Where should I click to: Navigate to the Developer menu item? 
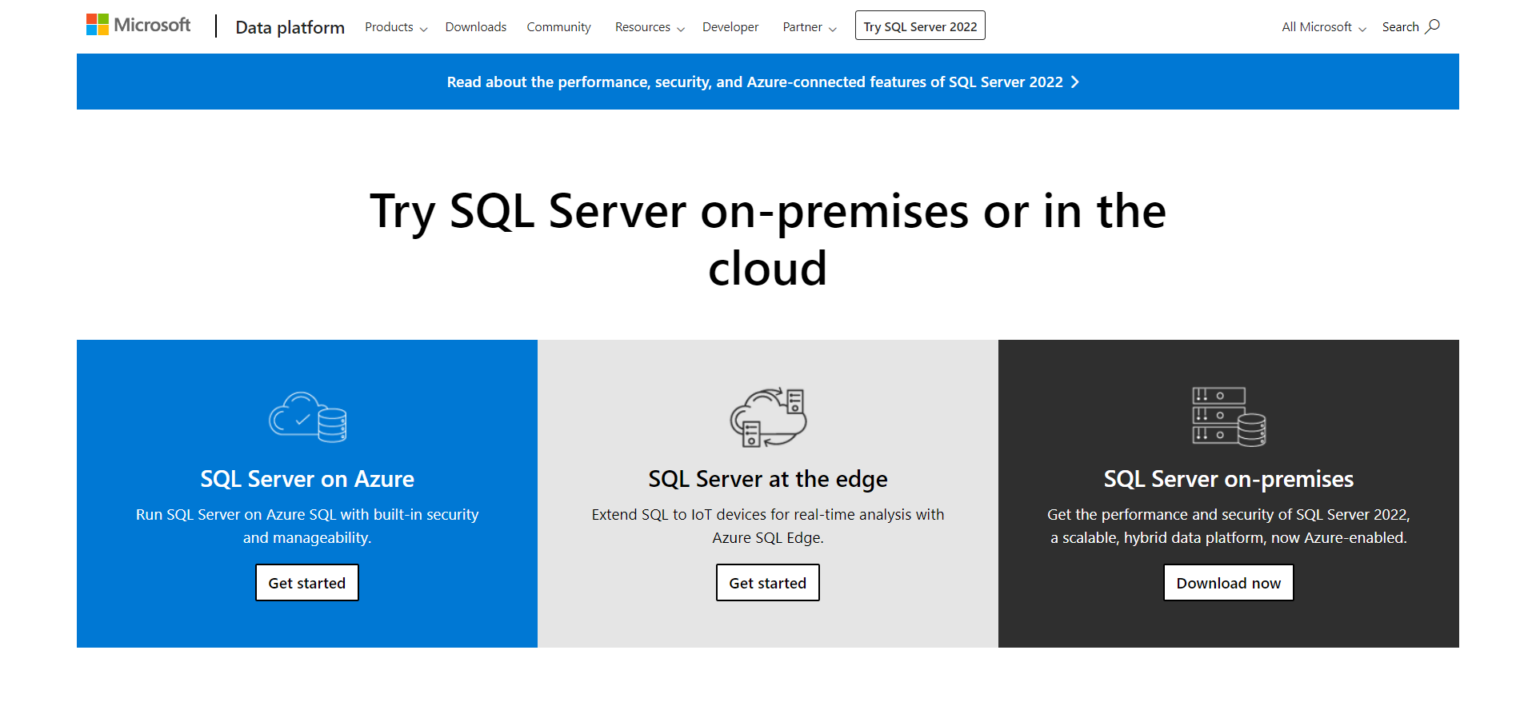point(730,27)
